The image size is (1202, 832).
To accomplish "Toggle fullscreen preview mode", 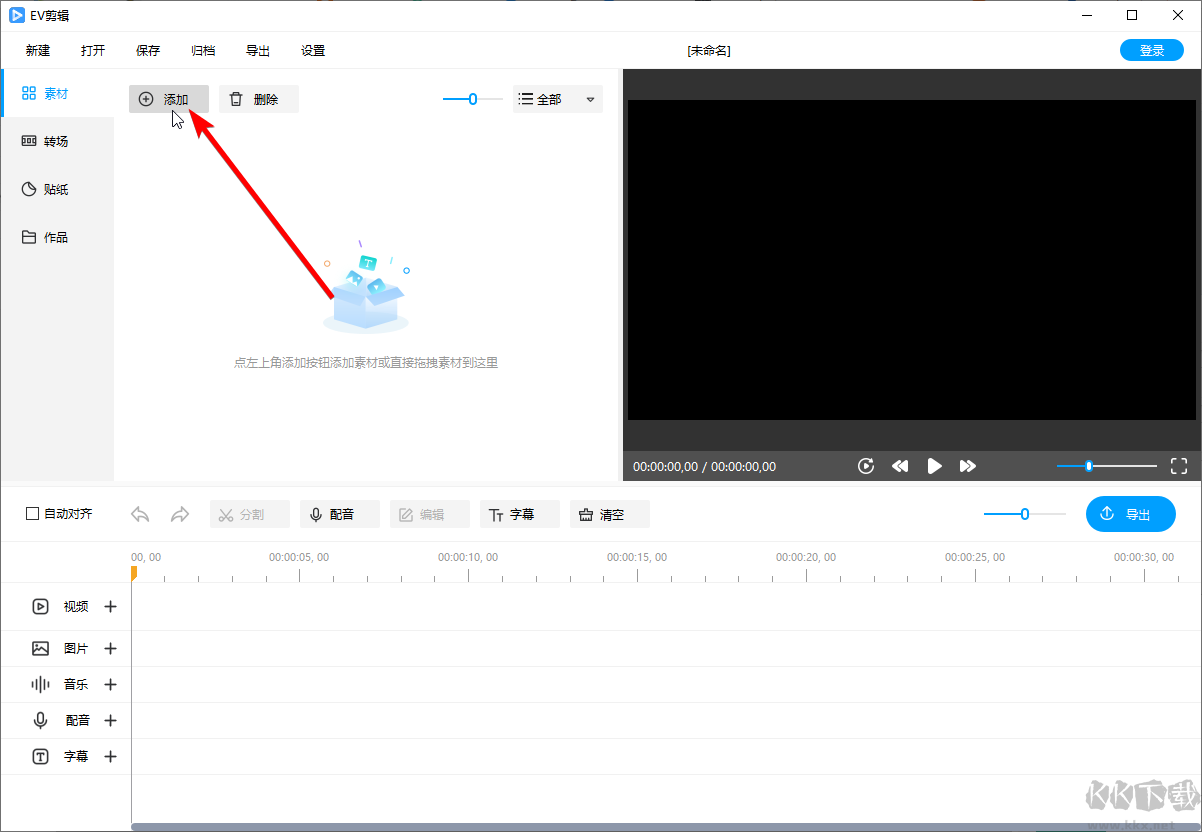I will [x=1179, y=465].
